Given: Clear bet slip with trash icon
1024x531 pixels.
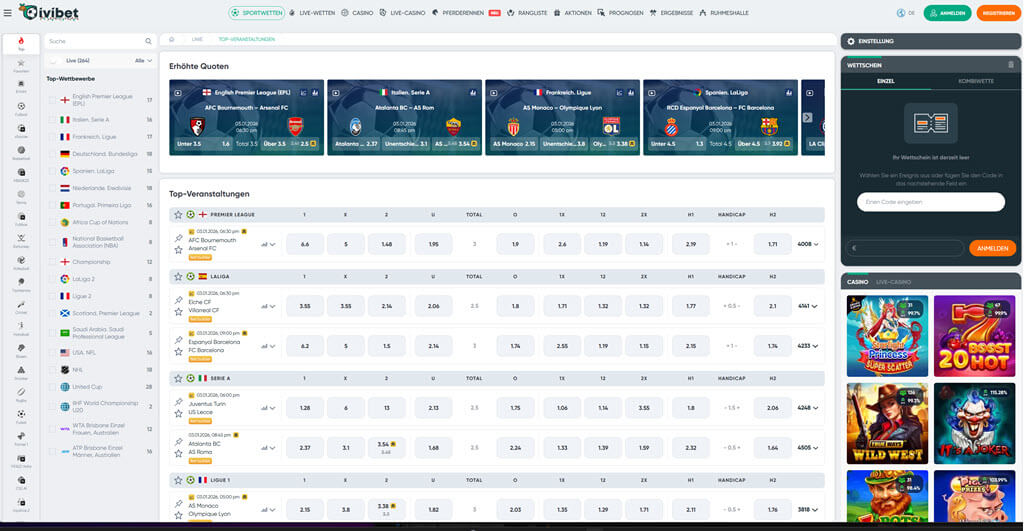Looking at the screenshot, I should pyautogui.click(x=1011, y=65).
